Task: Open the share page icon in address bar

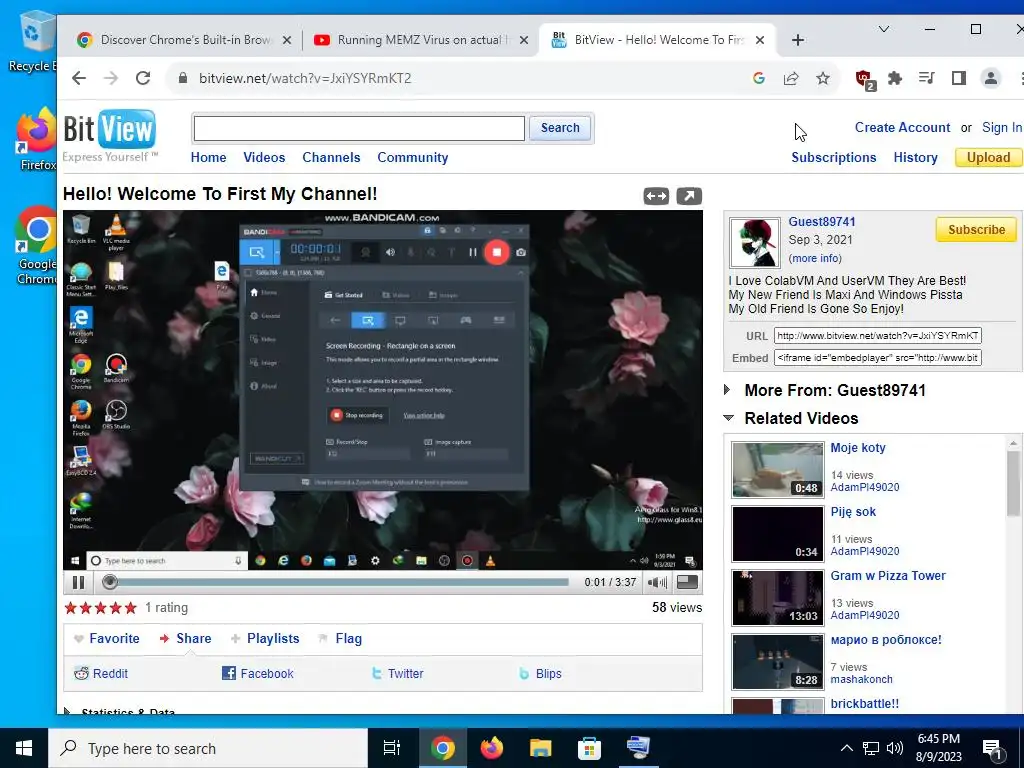Action: (791, 78)
